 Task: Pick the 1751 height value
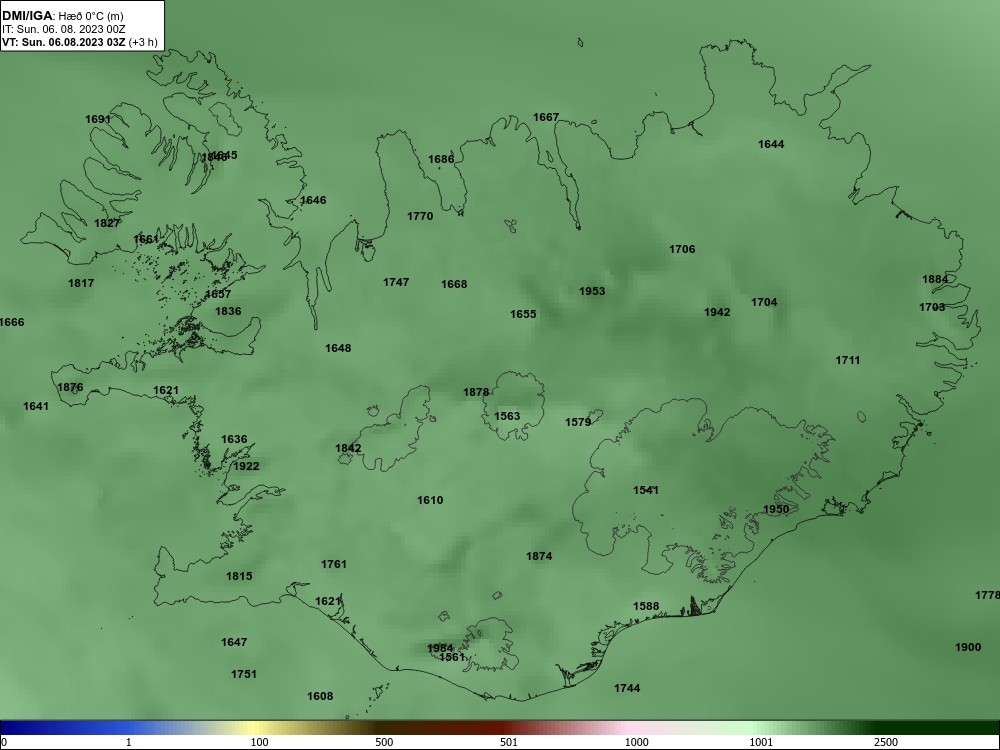[x=244, y=674]
